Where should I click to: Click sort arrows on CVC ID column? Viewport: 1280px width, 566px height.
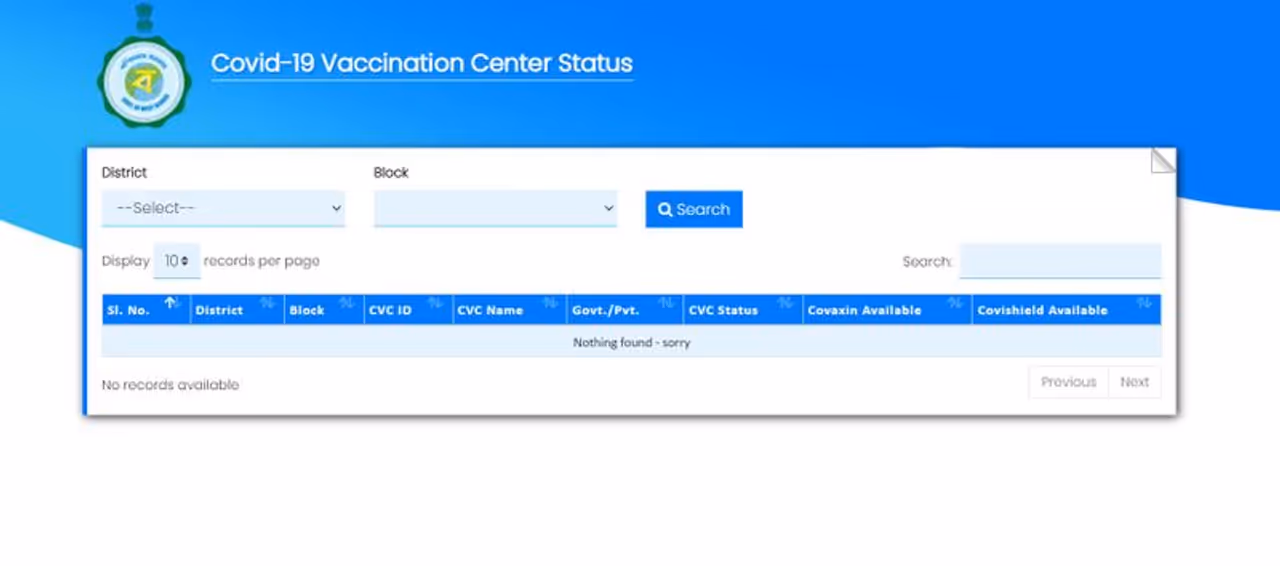[x=435, y=303]
